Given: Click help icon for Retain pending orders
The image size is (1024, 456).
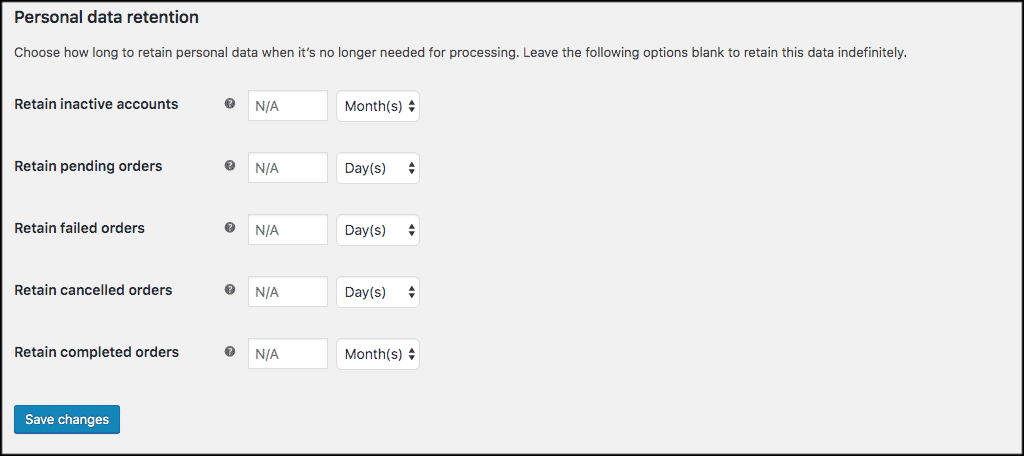Looking at the screenshot, I should click(229, 165).
